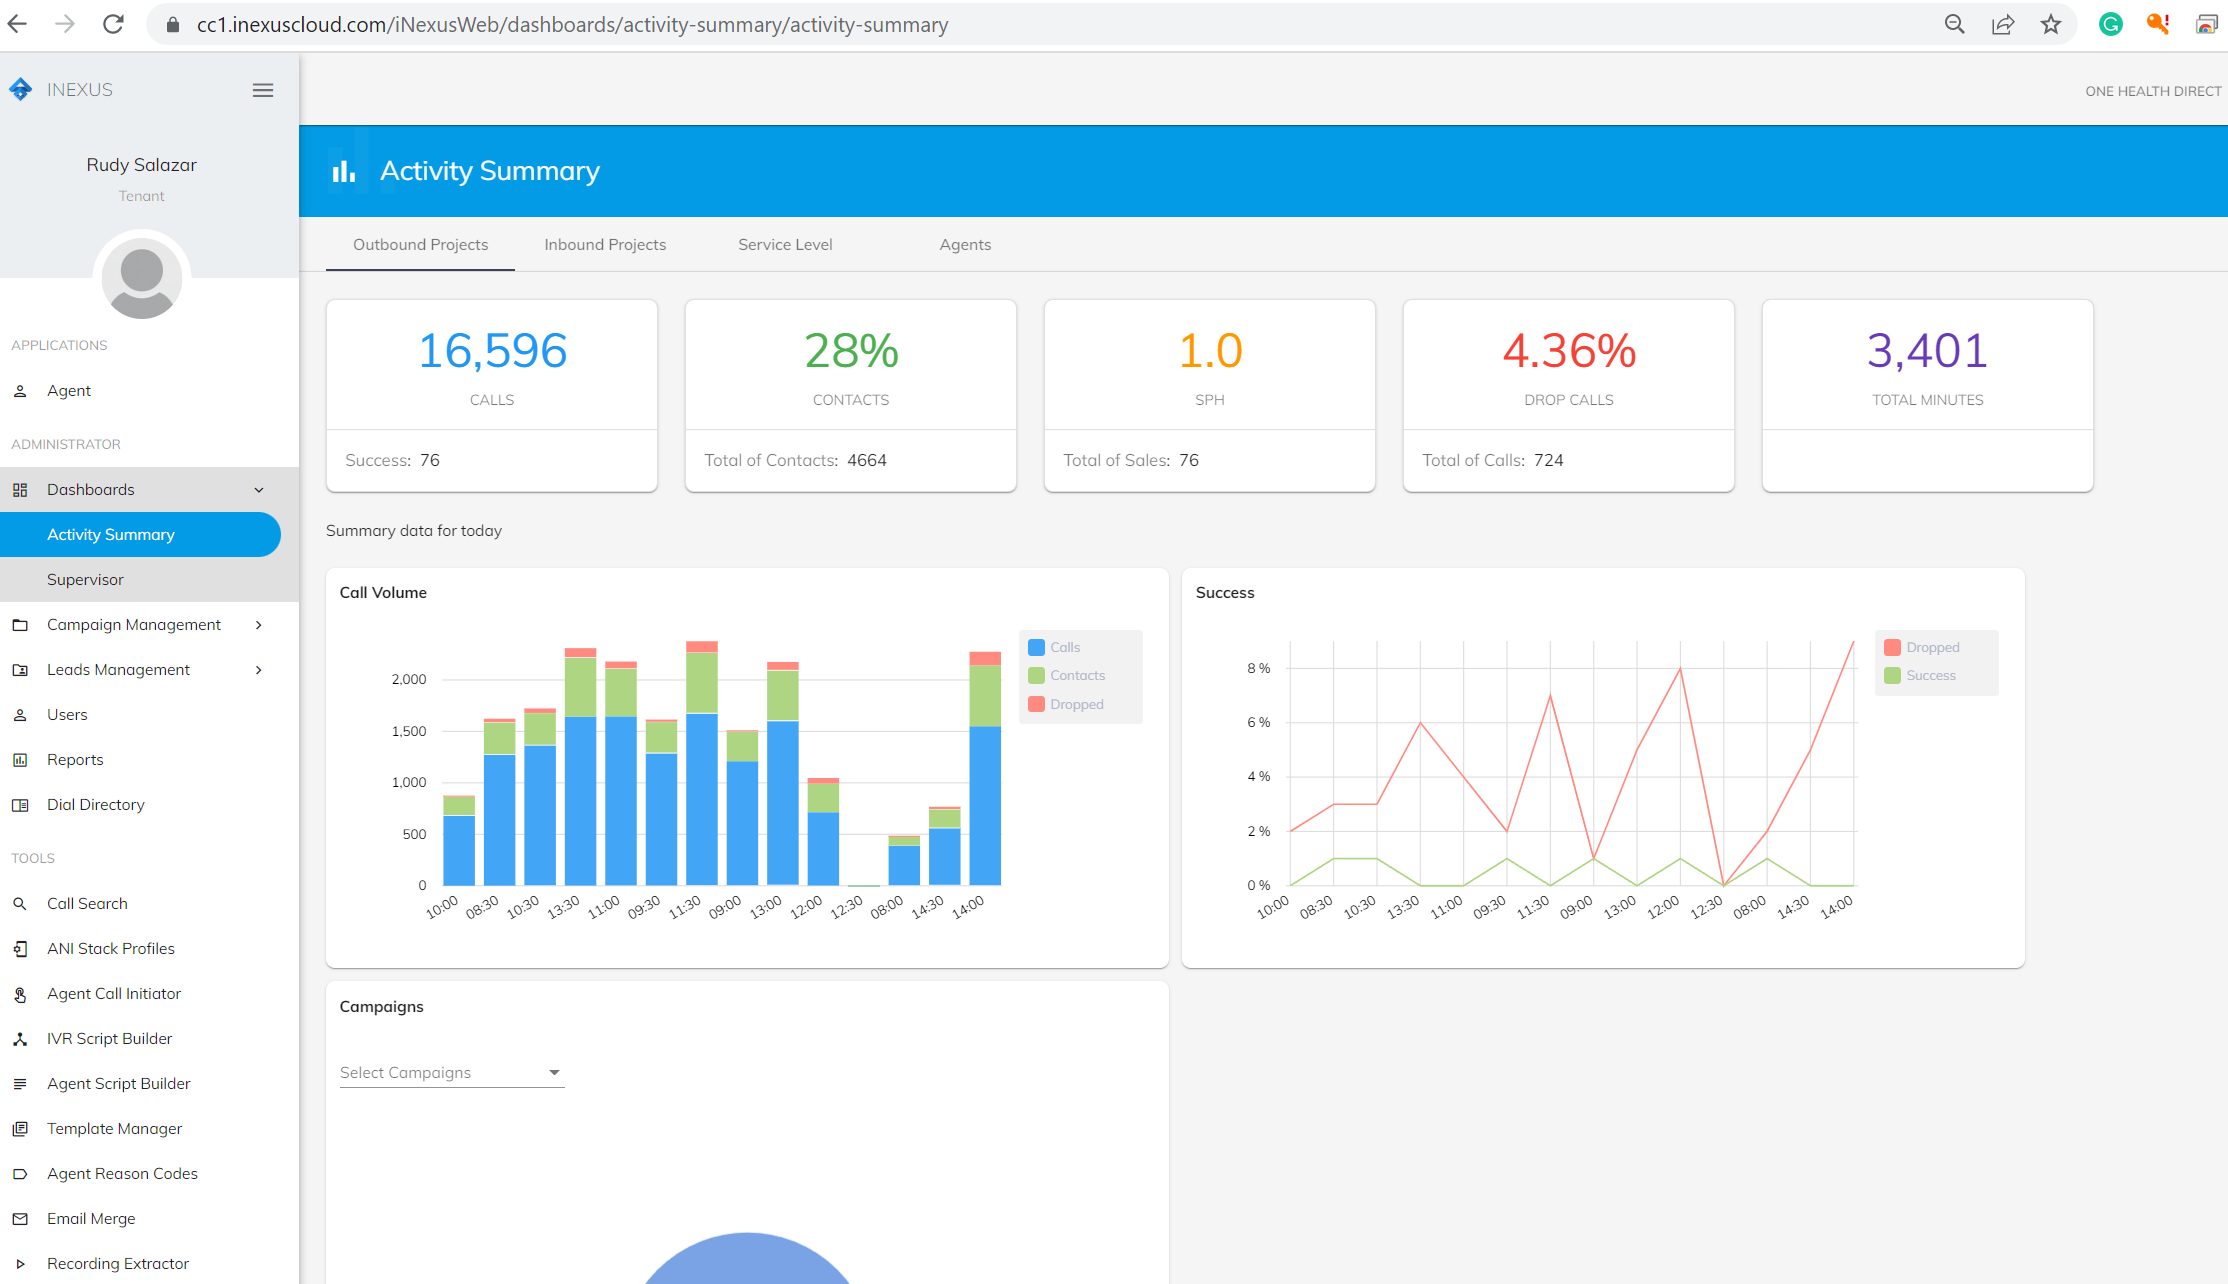Open the IVR Script Builder
The height and width of the screenshot is (1284, 2228).
(x=109, y=1038)
